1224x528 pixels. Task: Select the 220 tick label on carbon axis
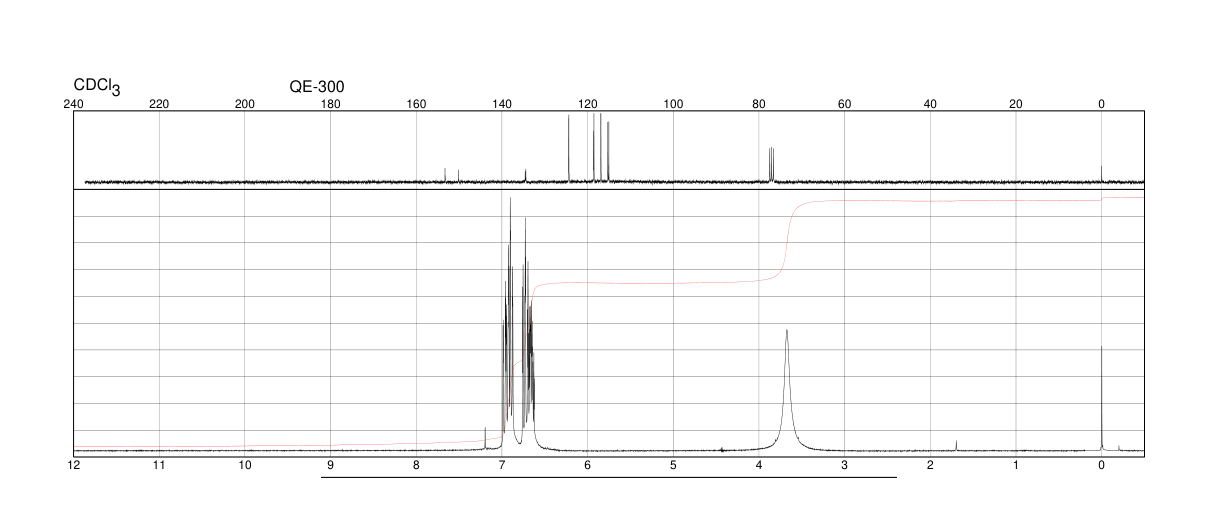pyautogui.click(x=159, y=105)
